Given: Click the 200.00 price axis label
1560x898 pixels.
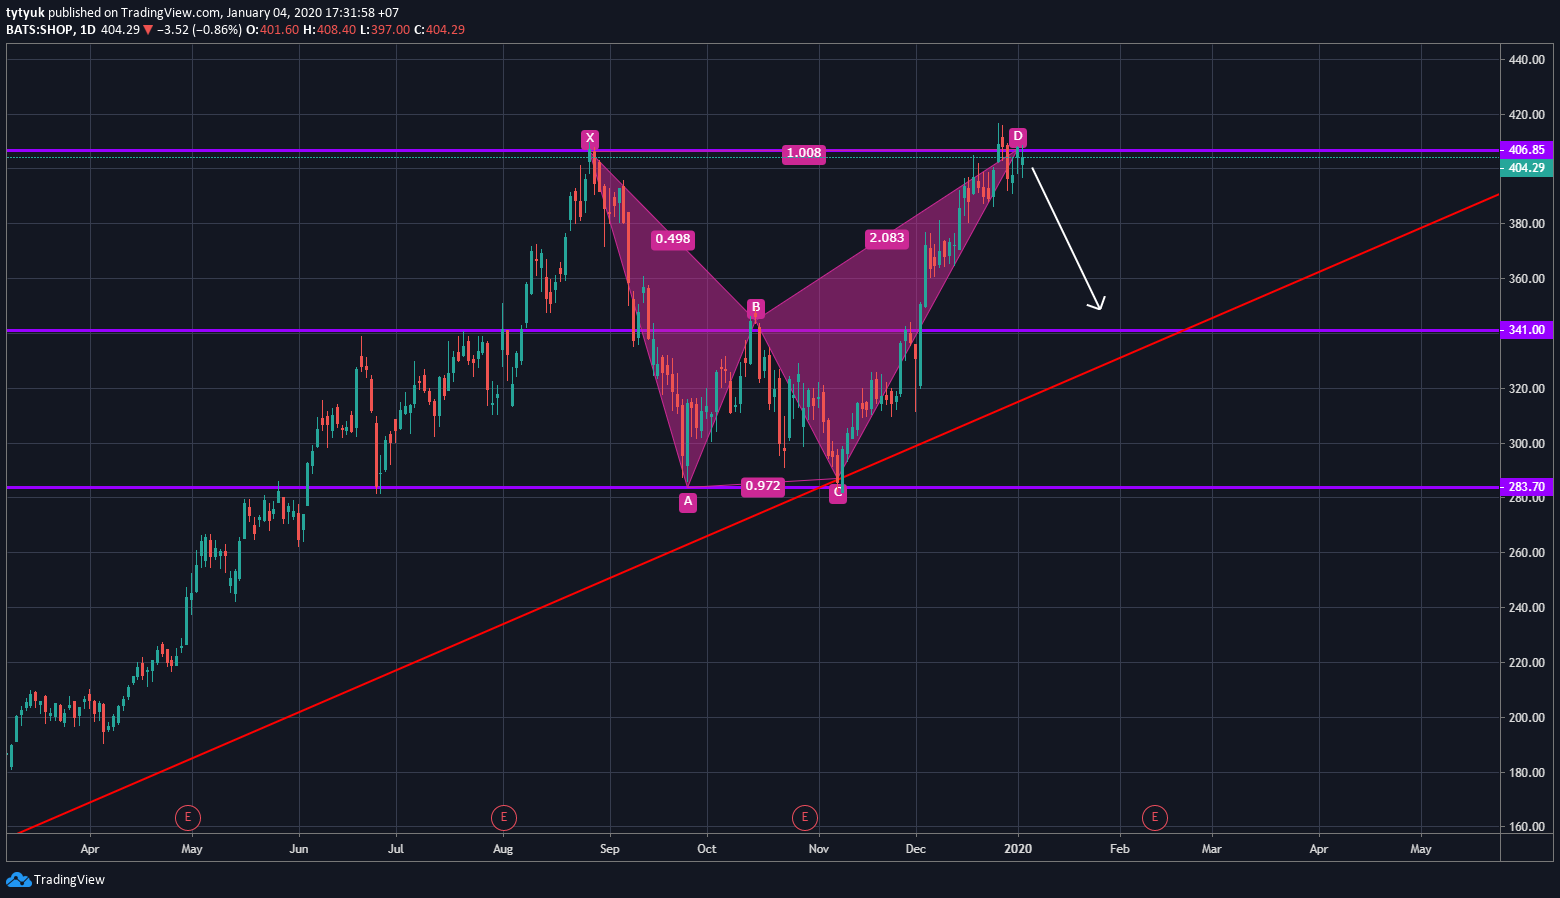Looking at the screenshot, I should (x=1527, y=718).
